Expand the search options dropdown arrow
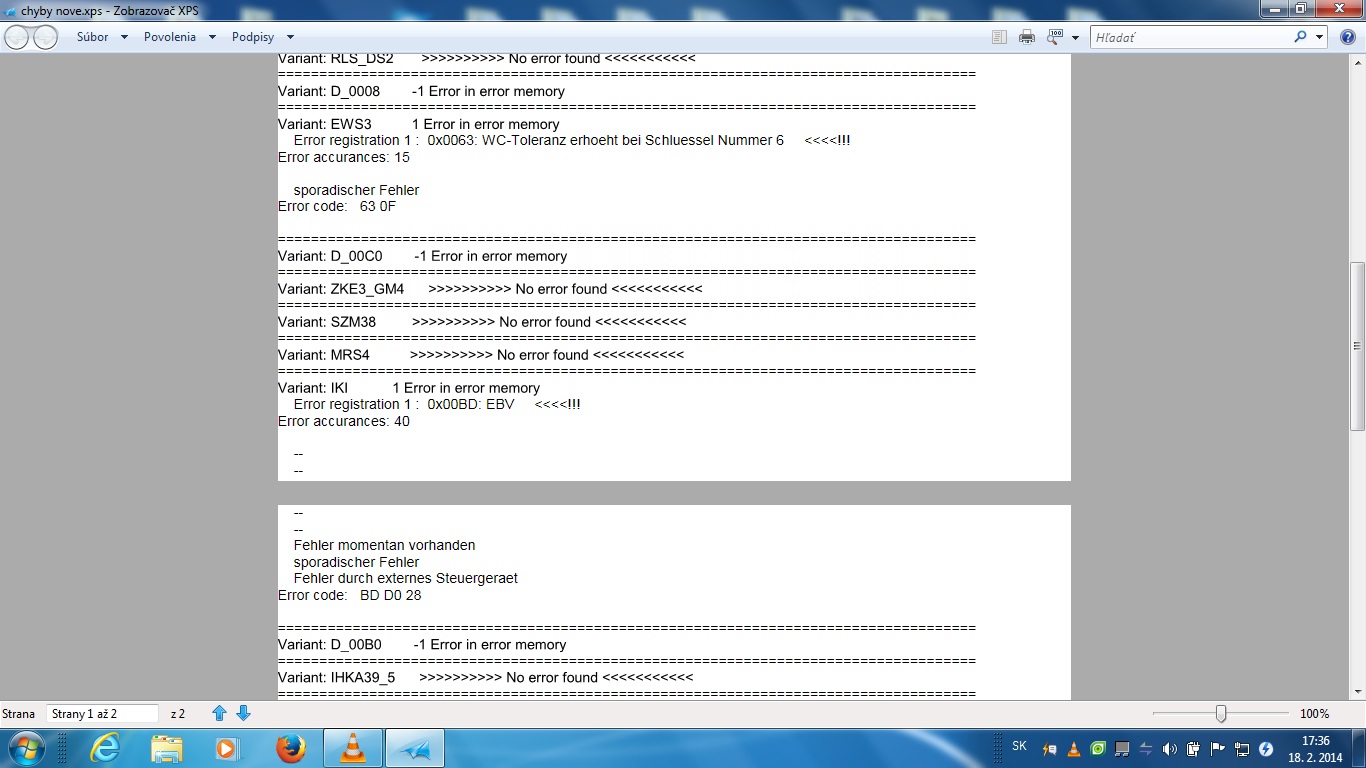Viewport: 1366px width, 768px height. pyautogui.click(x=1319, y=37)
